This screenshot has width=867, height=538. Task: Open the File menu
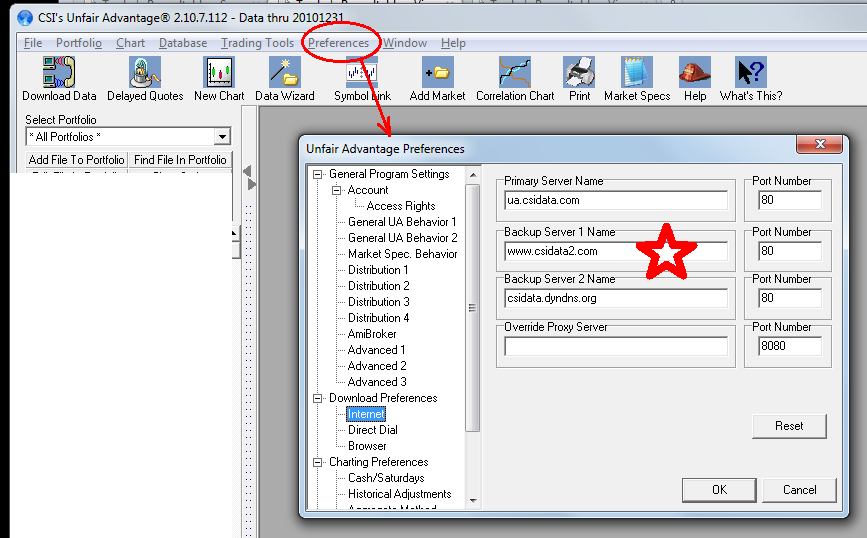click(33, 43)
